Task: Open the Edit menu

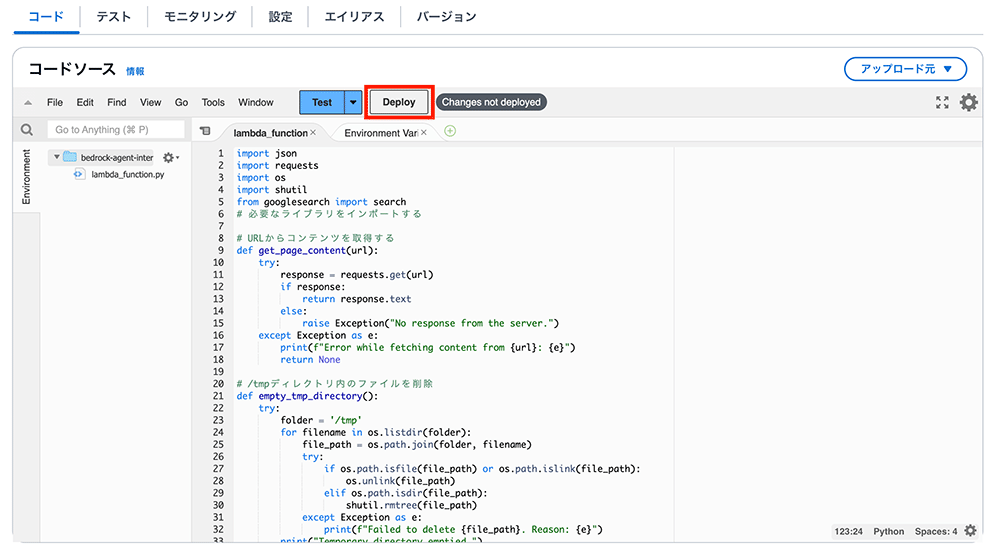Action: coord(85,102)
